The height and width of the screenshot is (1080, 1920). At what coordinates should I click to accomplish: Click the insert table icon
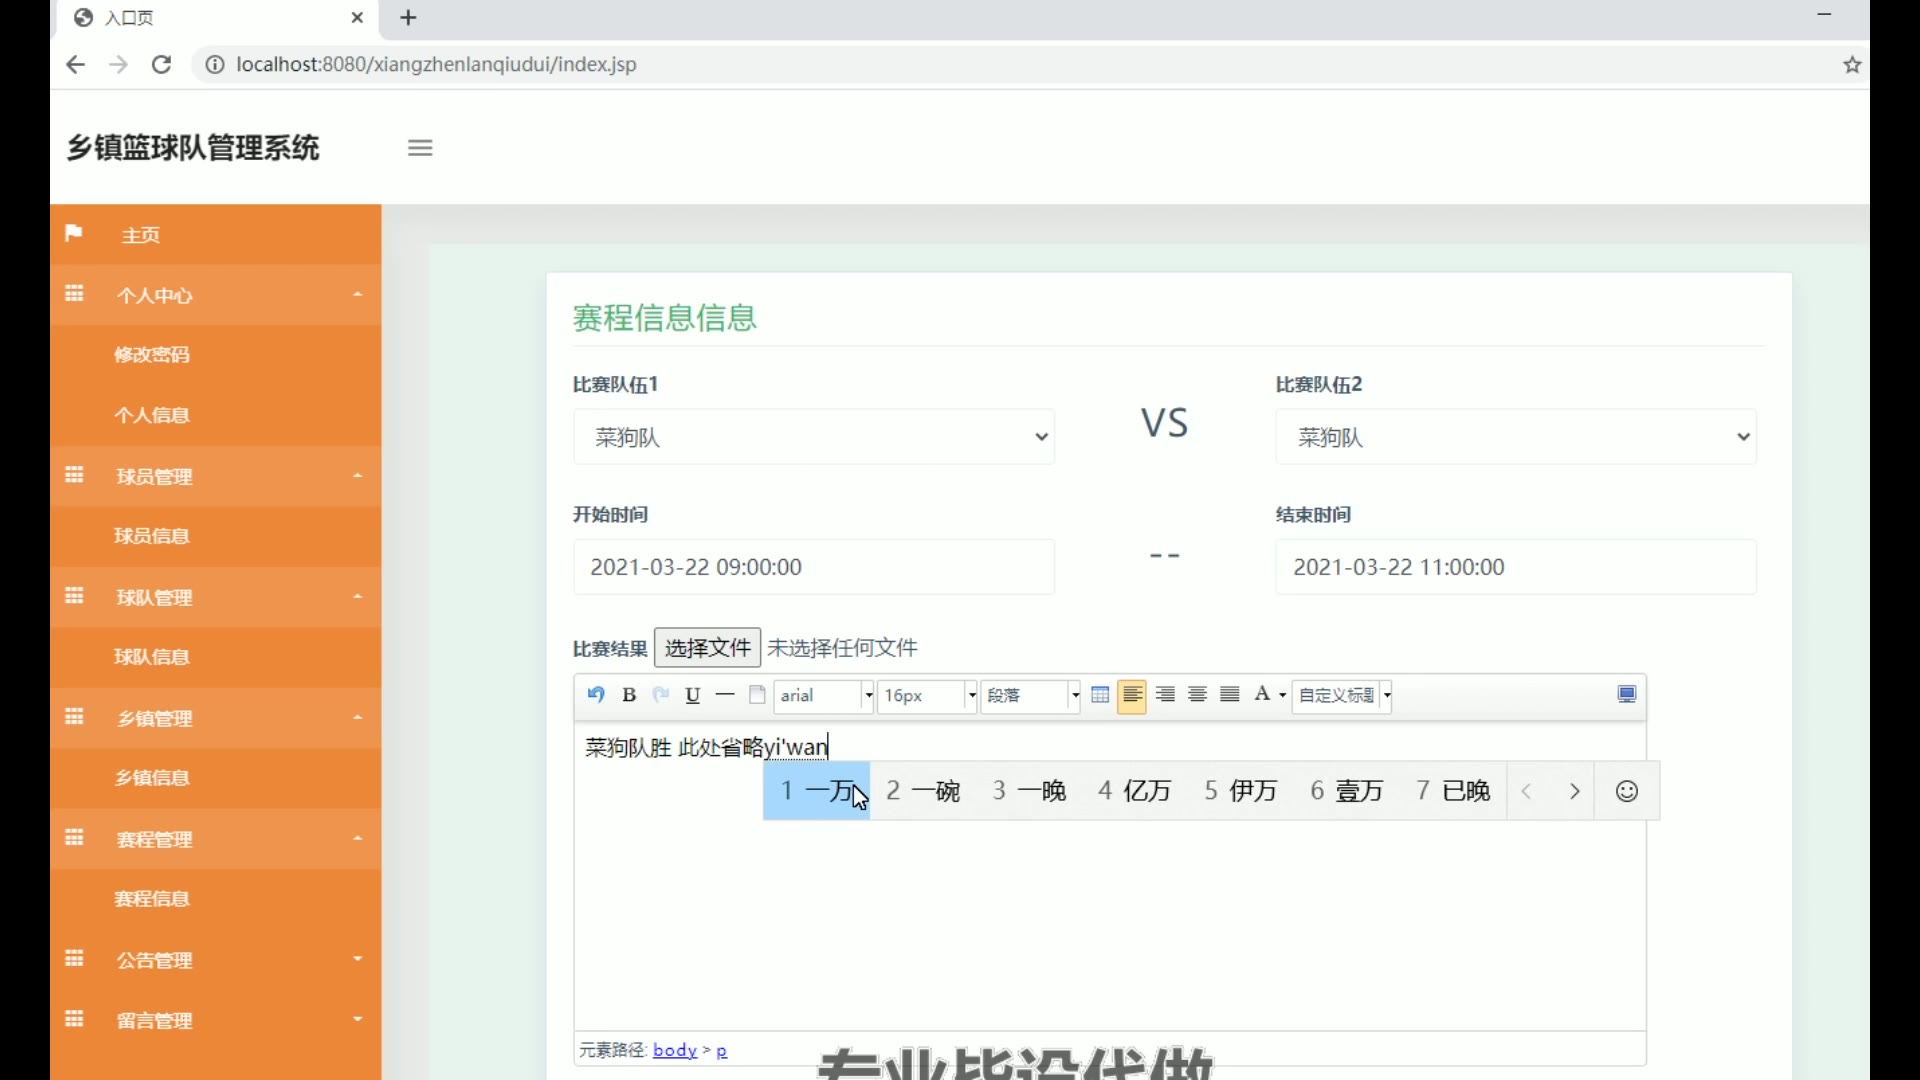1100,695
